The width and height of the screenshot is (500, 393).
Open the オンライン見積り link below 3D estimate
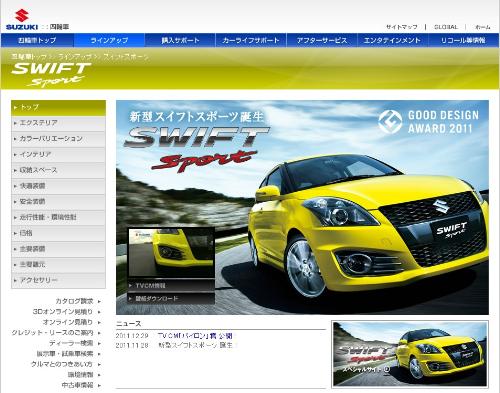coord(68,322)
